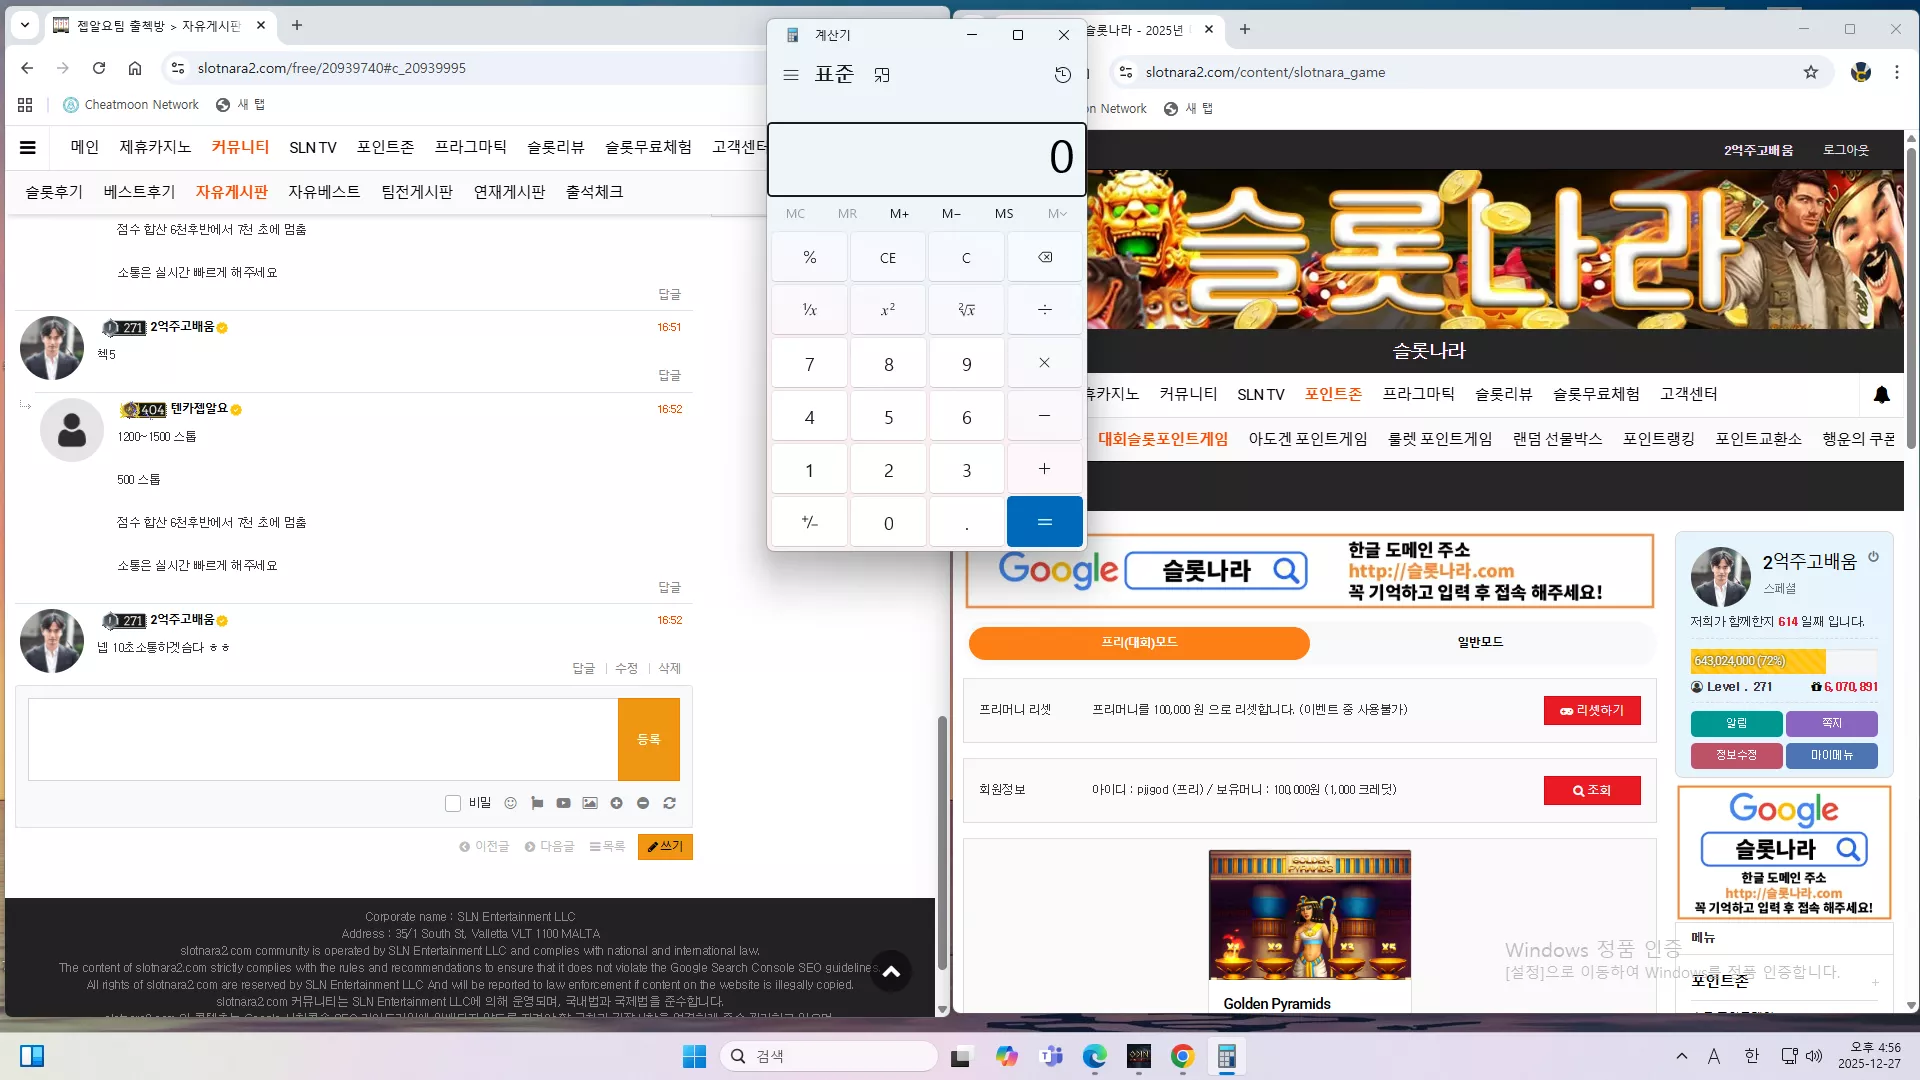
Task: Click the image attach icon under comment box
Action: coord(590,803)
